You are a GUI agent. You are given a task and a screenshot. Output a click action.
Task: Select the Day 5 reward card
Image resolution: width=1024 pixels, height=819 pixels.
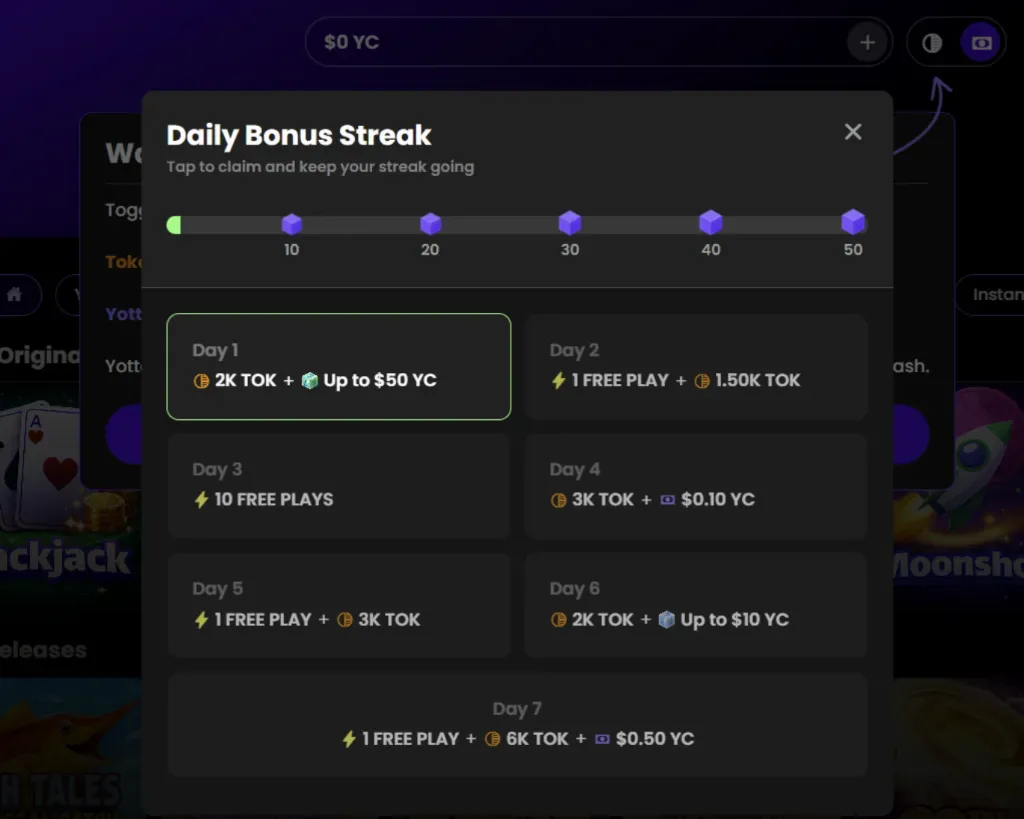click(x=339, y=605)
